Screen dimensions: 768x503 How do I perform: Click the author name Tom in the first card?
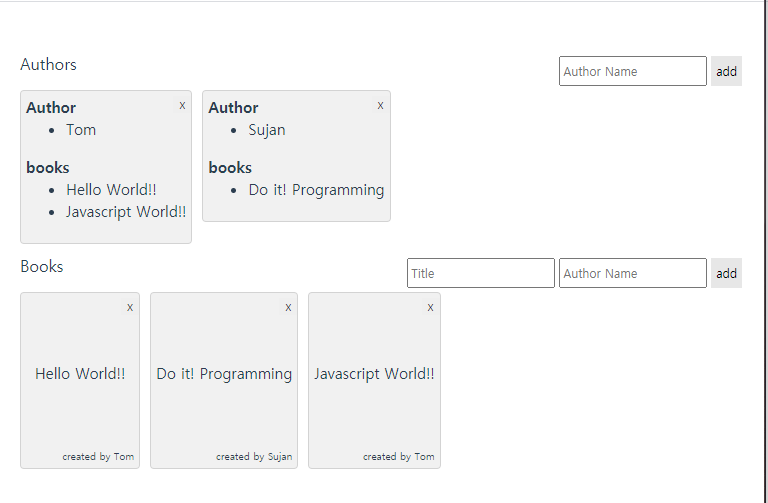[x=81, y=130]
